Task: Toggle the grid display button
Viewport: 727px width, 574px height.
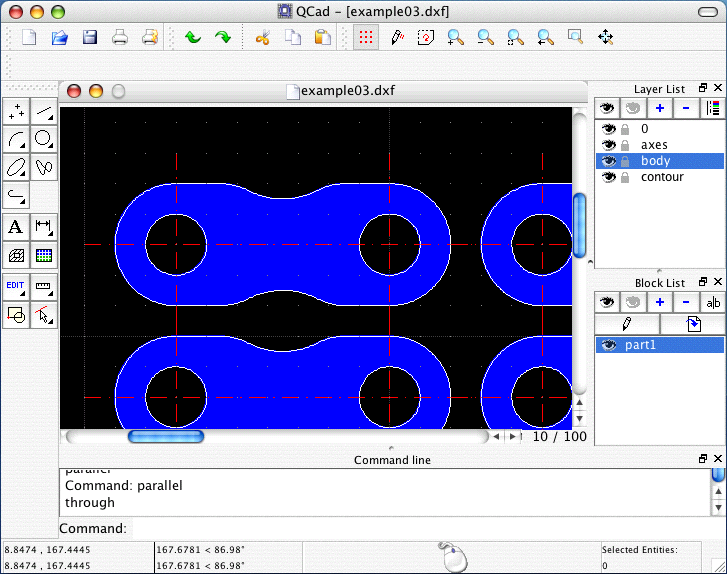Action: (366, 38)
